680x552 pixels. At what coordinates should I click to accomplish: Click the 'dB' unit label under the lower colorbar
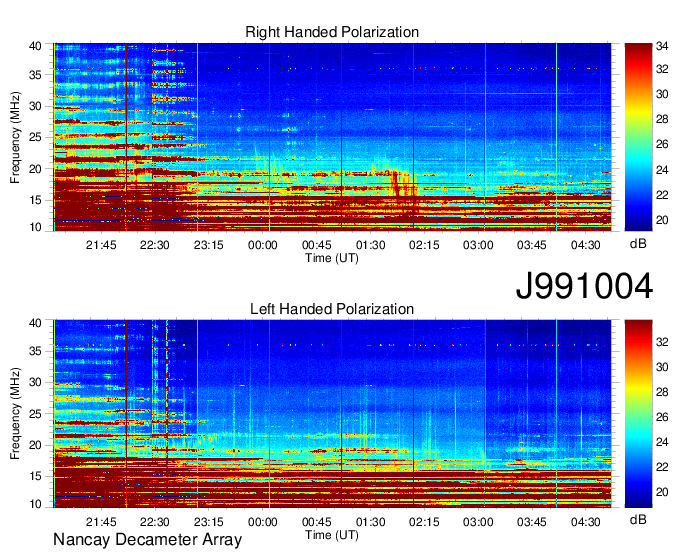click(638, 519)
